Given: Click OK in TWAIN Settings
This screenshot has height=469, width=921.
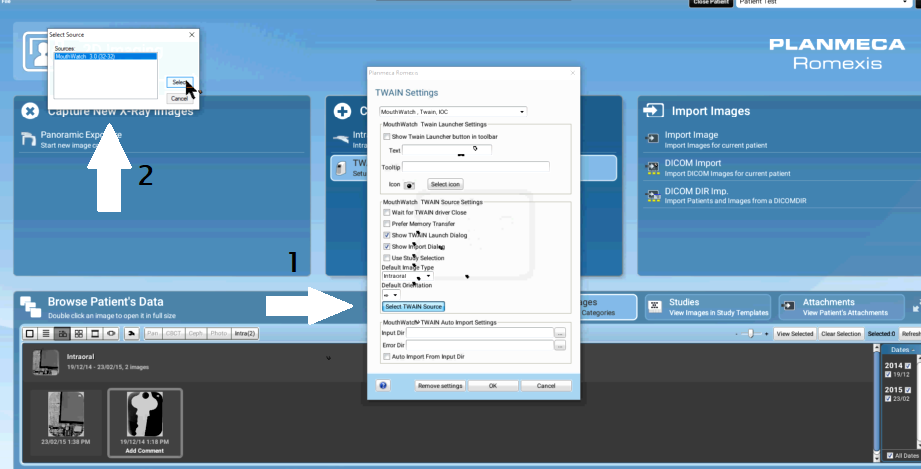Looking at the screenshot, I should pos(493,386).
